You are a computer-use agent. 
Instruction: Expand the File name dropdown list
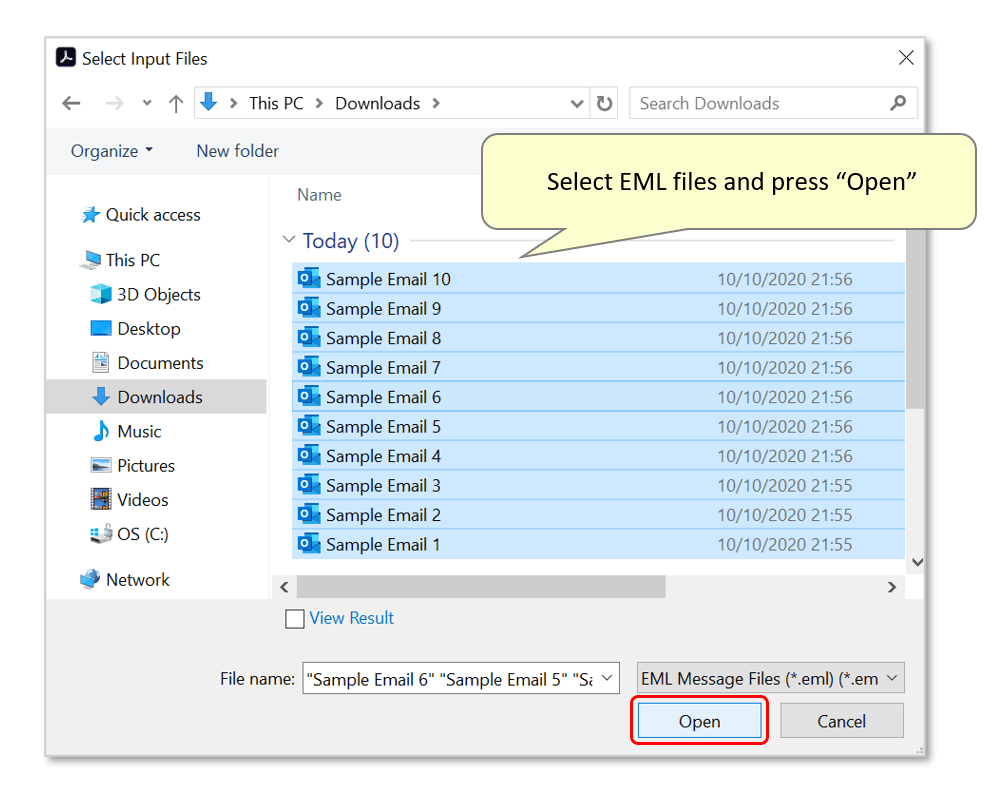607,678
